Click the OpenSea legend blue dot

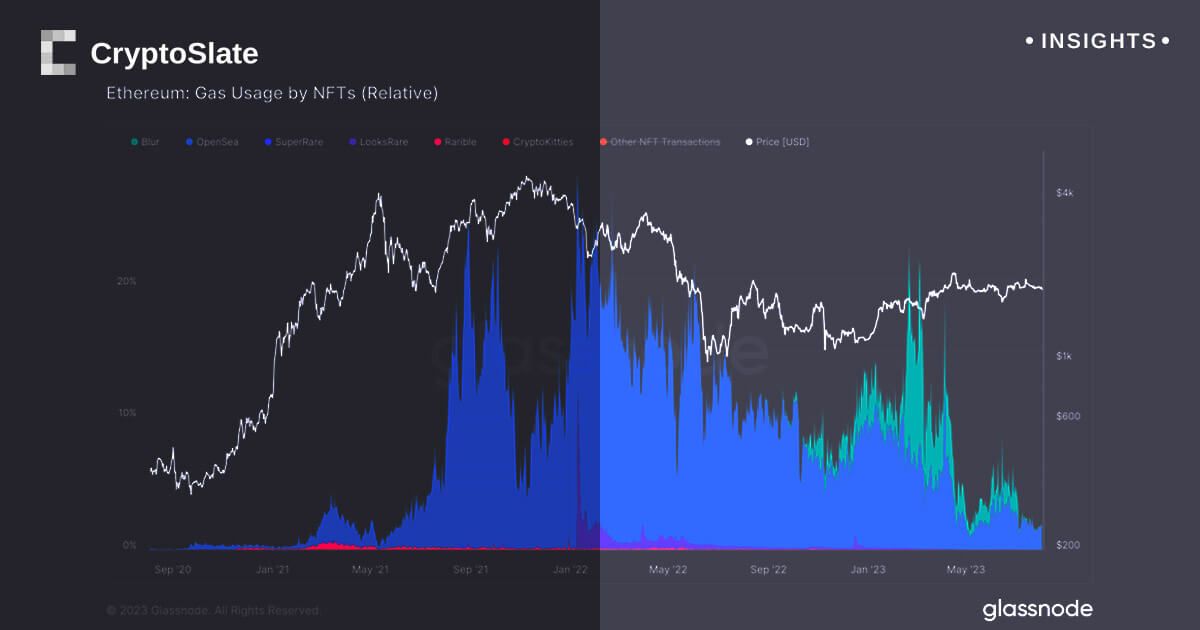[x=190, y=142]
